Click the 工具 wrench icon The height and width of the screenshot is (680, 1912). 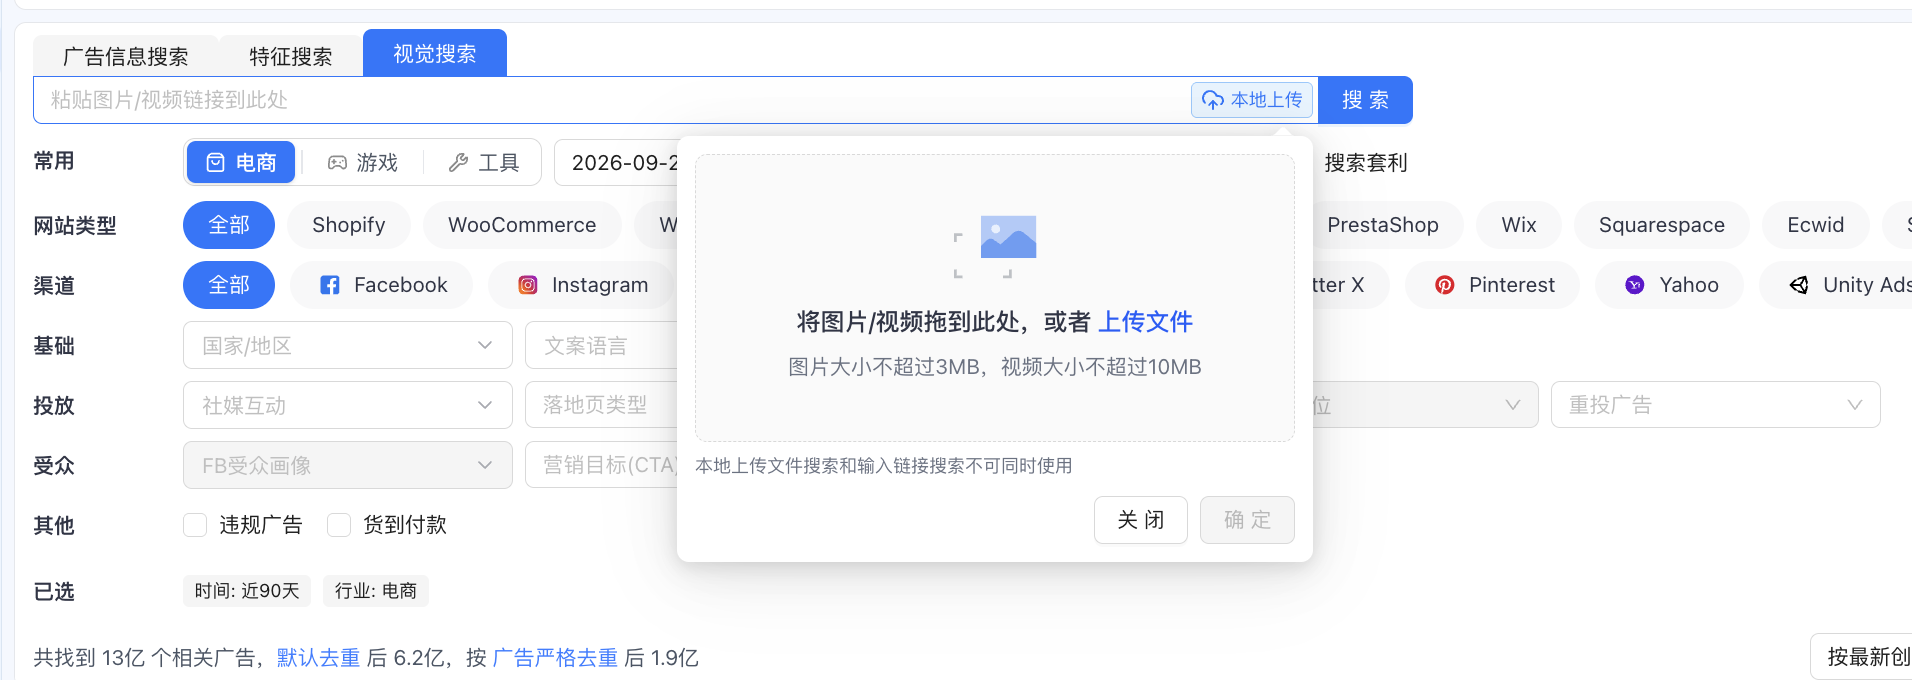click(x=459, y=162)
